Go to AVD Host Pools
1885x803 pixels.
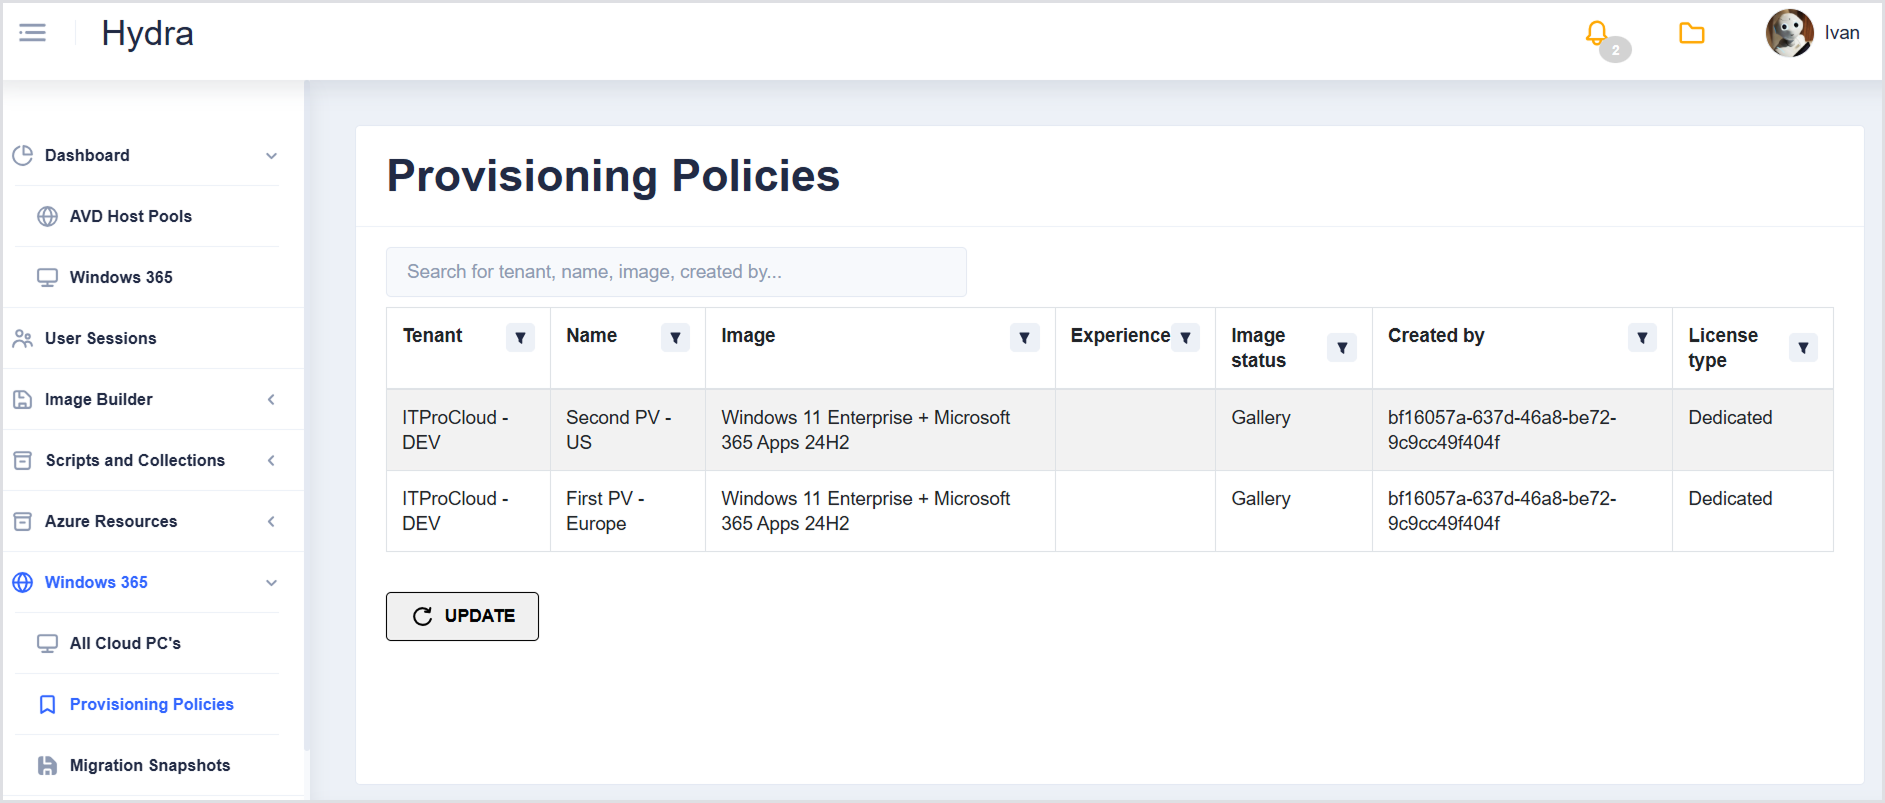(130, 217)
